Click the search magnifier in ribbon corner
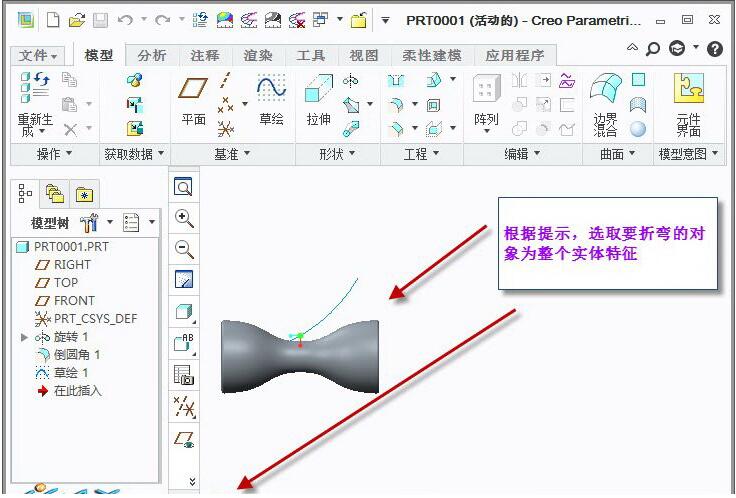This screenshot has height=498, width=736. pyautogui.click(x=652, y=48)
